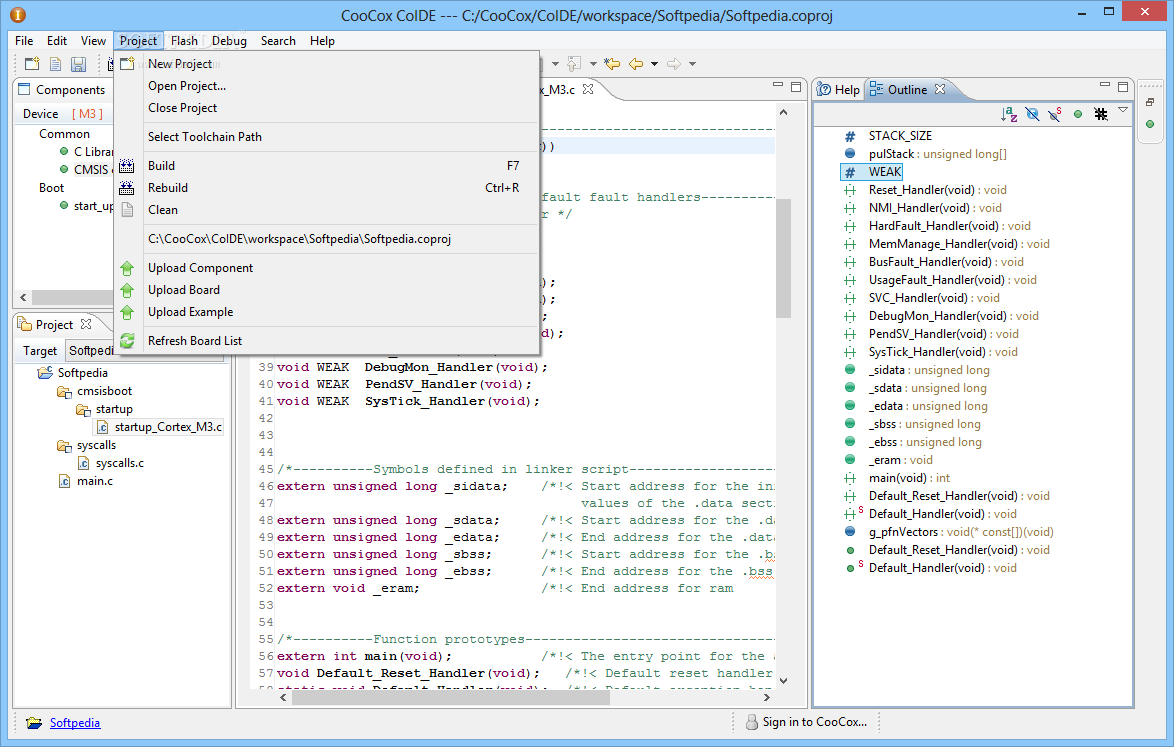This screenshot has height=747, width=1174.
Task: Click the editor horizontal scrollbar thumb
Action: [x=451, y=698]
